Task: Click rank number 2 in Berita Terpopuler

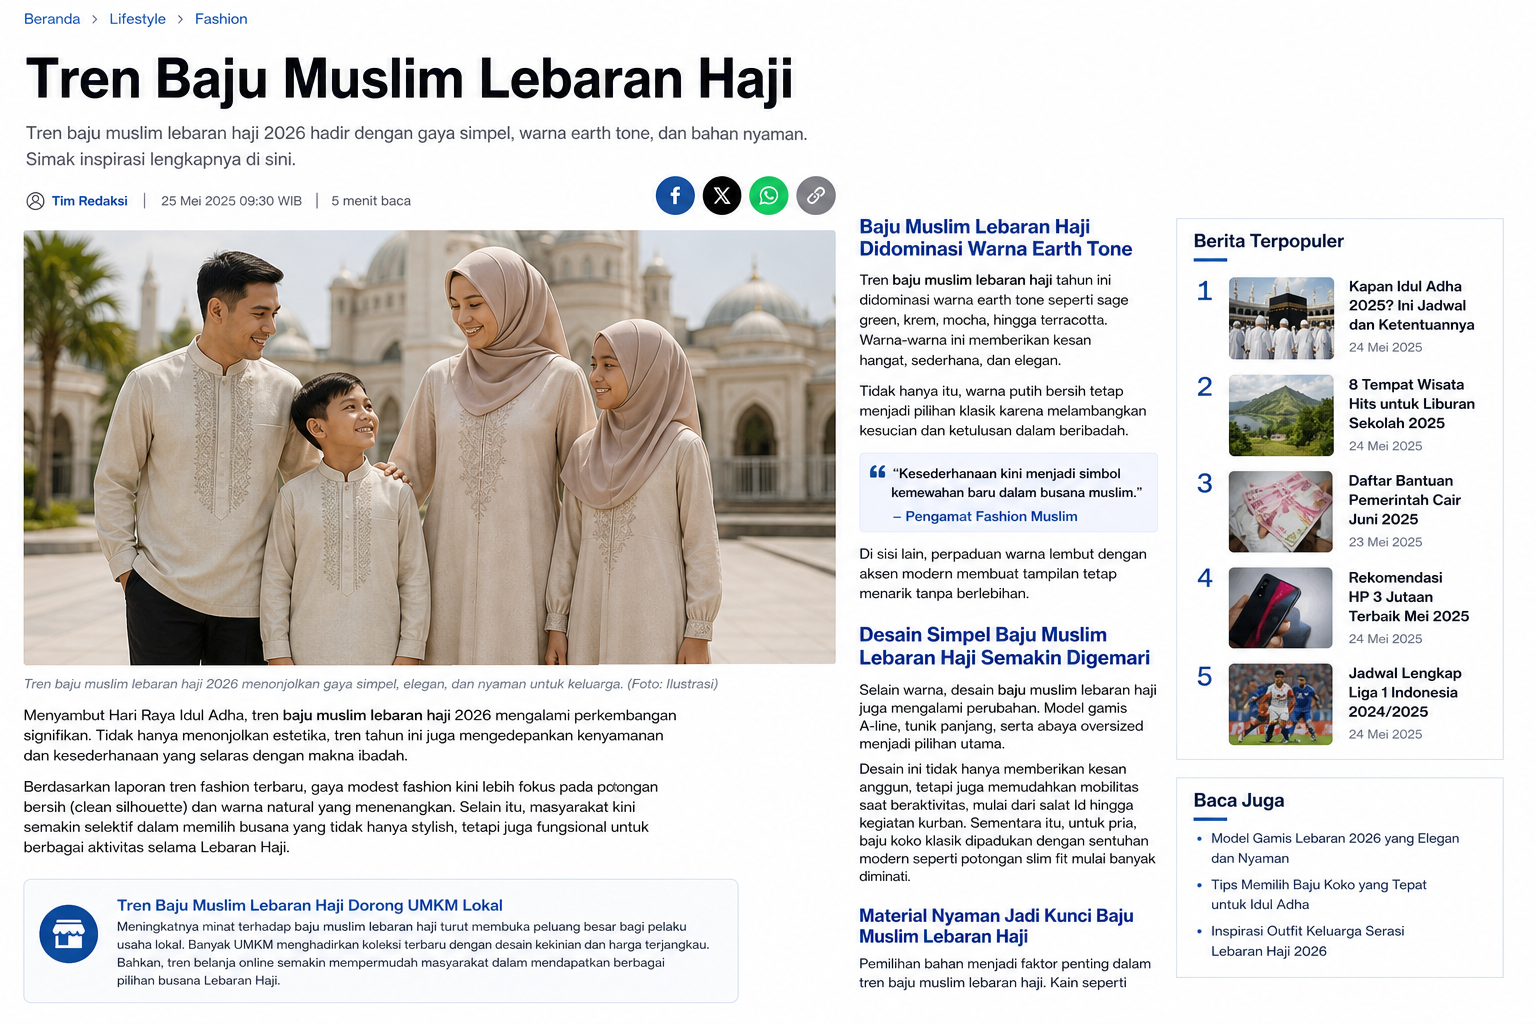Action: point(1205,387)
